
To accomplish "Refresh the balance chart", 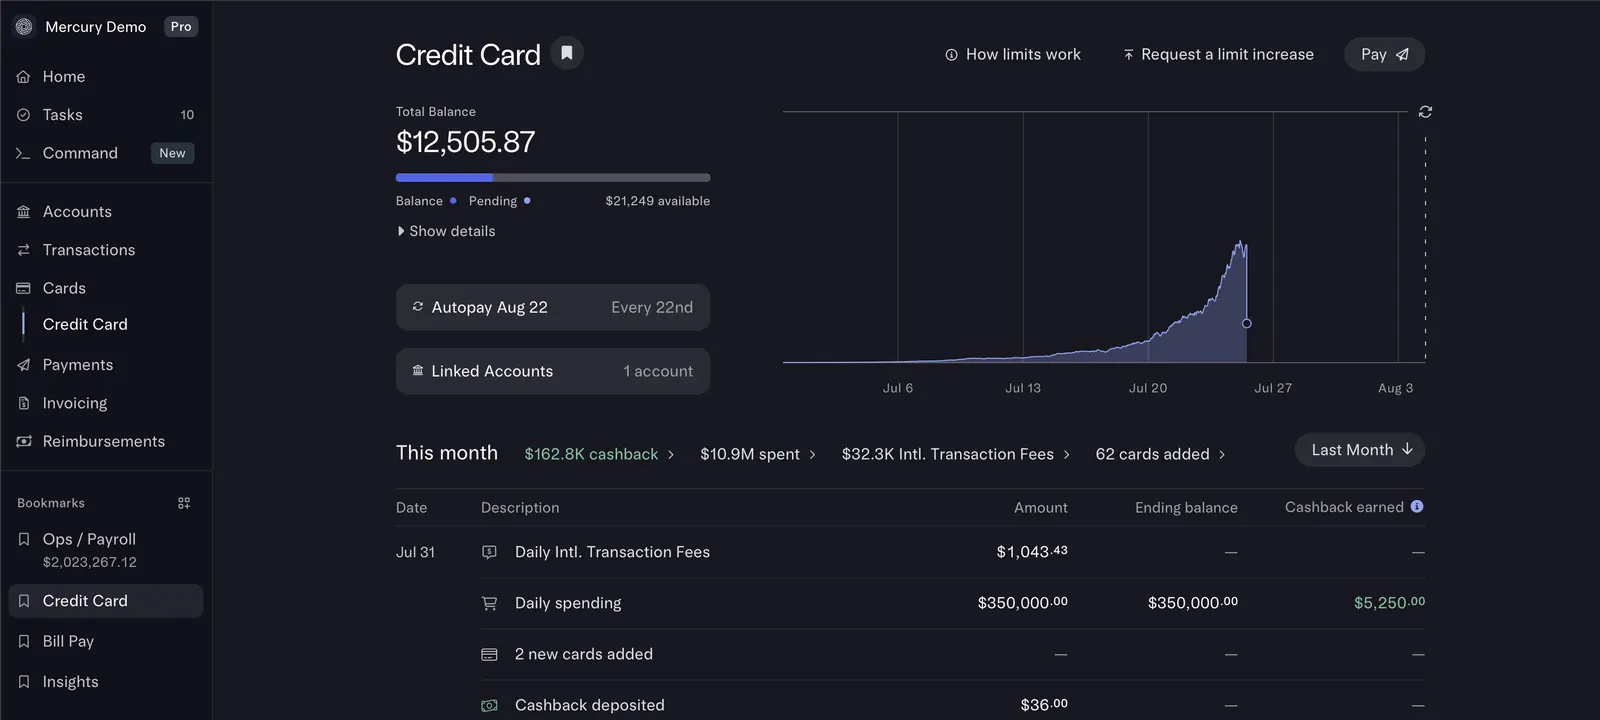I will pos(1425,112).
